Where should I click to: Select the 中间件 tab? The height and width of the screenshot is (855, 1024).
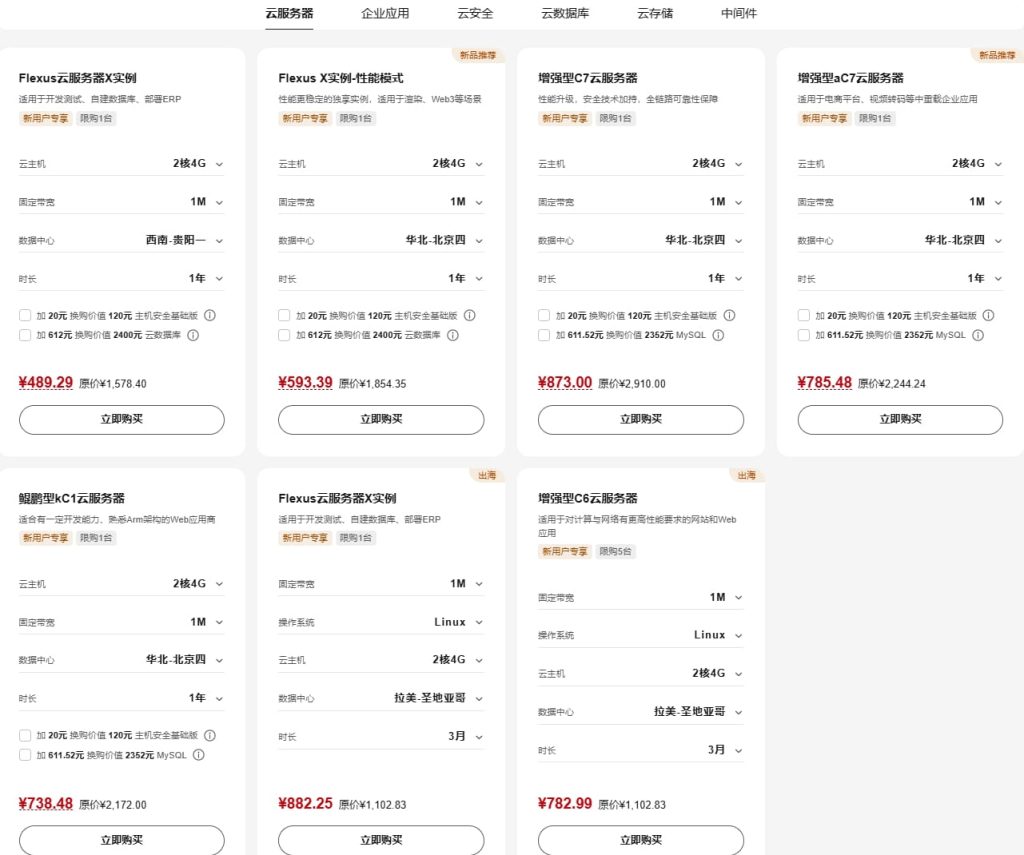tap(738, 13)
